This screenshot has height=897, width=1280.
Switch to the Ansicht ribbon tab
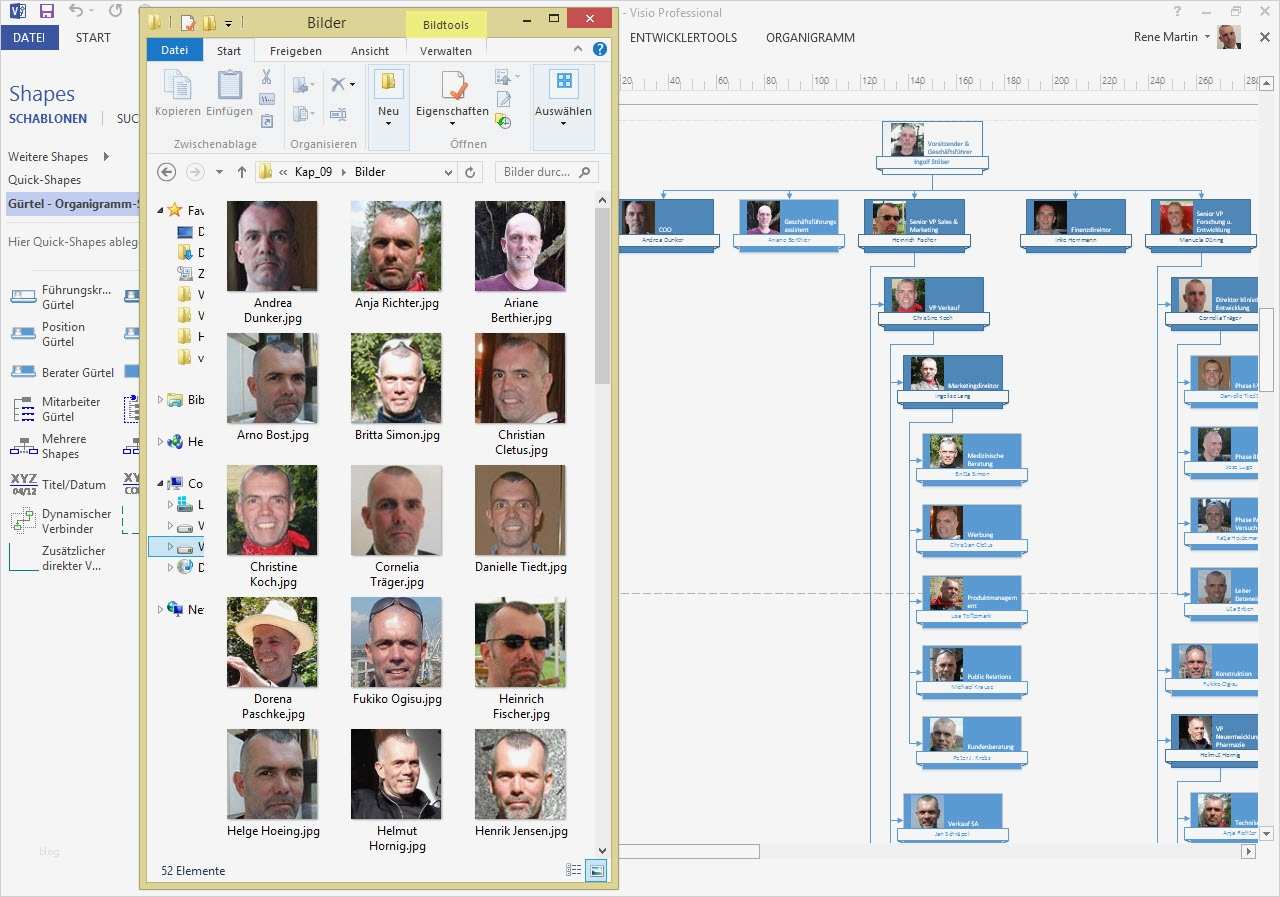click(369, 49)
